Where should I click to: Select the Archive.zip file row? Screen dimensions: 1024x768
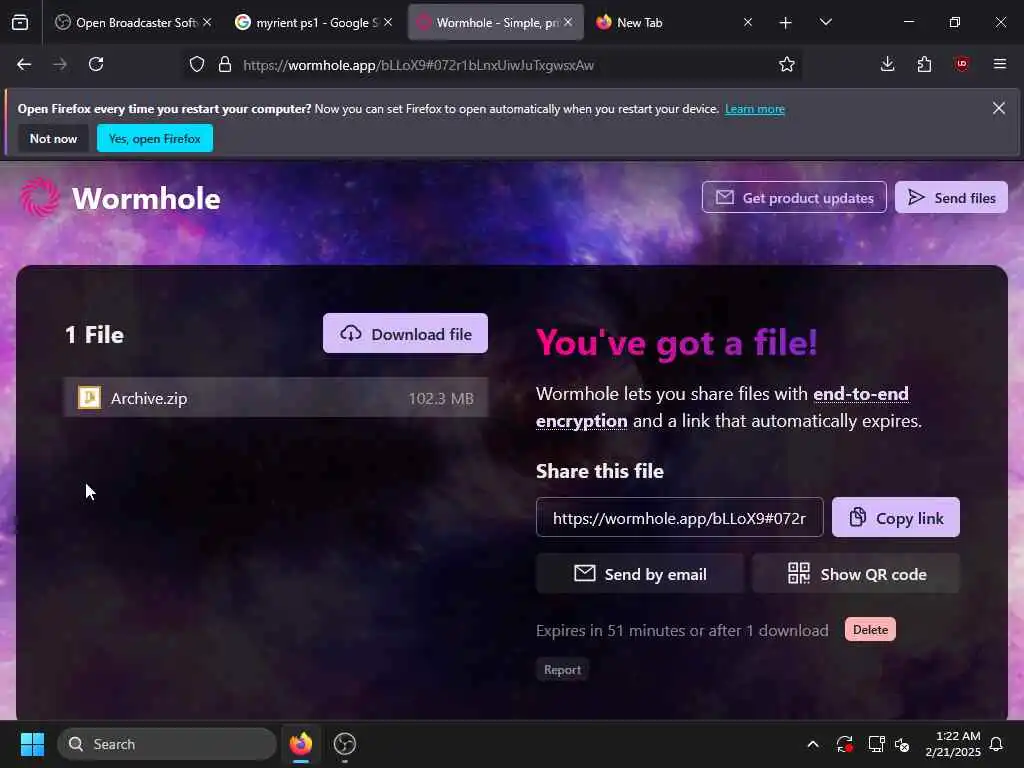[x=276, y=398]
